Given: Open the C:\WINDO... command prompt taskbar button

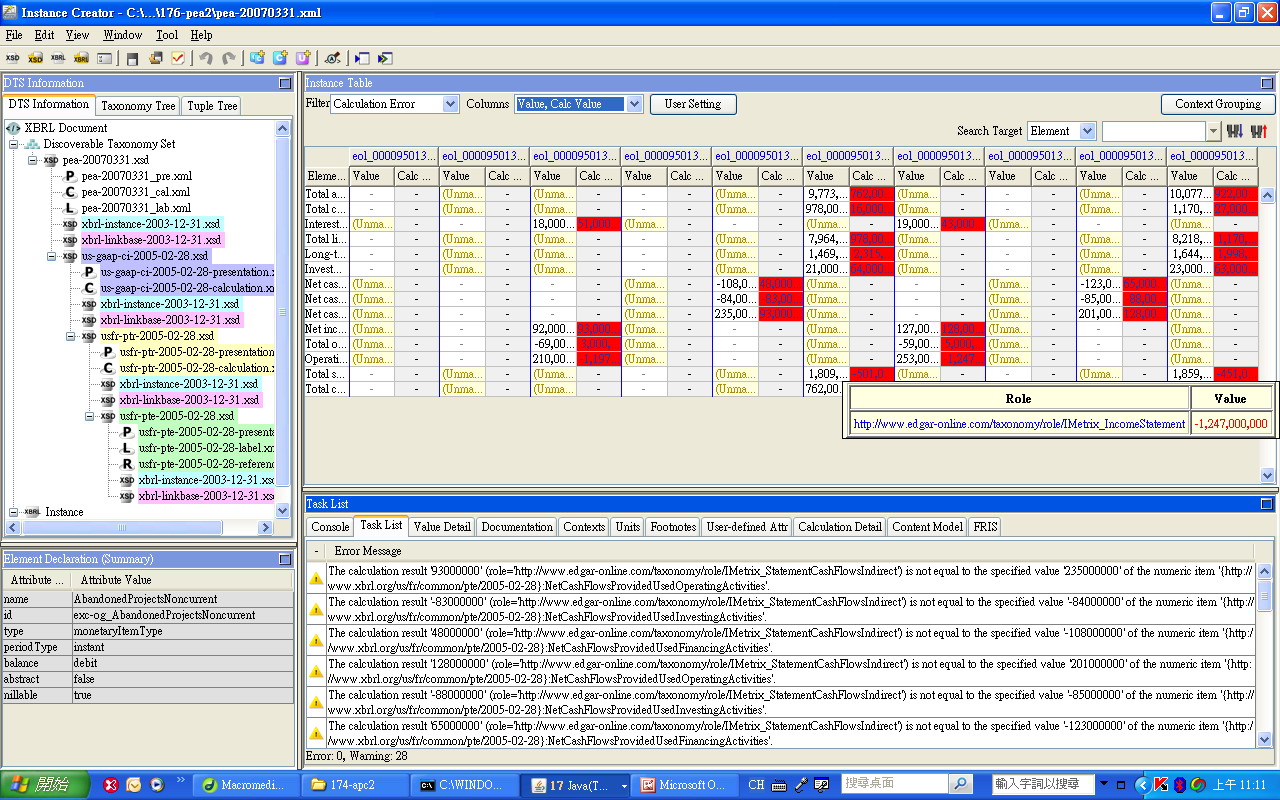Looking at the screenshot, I should point(463,785).
